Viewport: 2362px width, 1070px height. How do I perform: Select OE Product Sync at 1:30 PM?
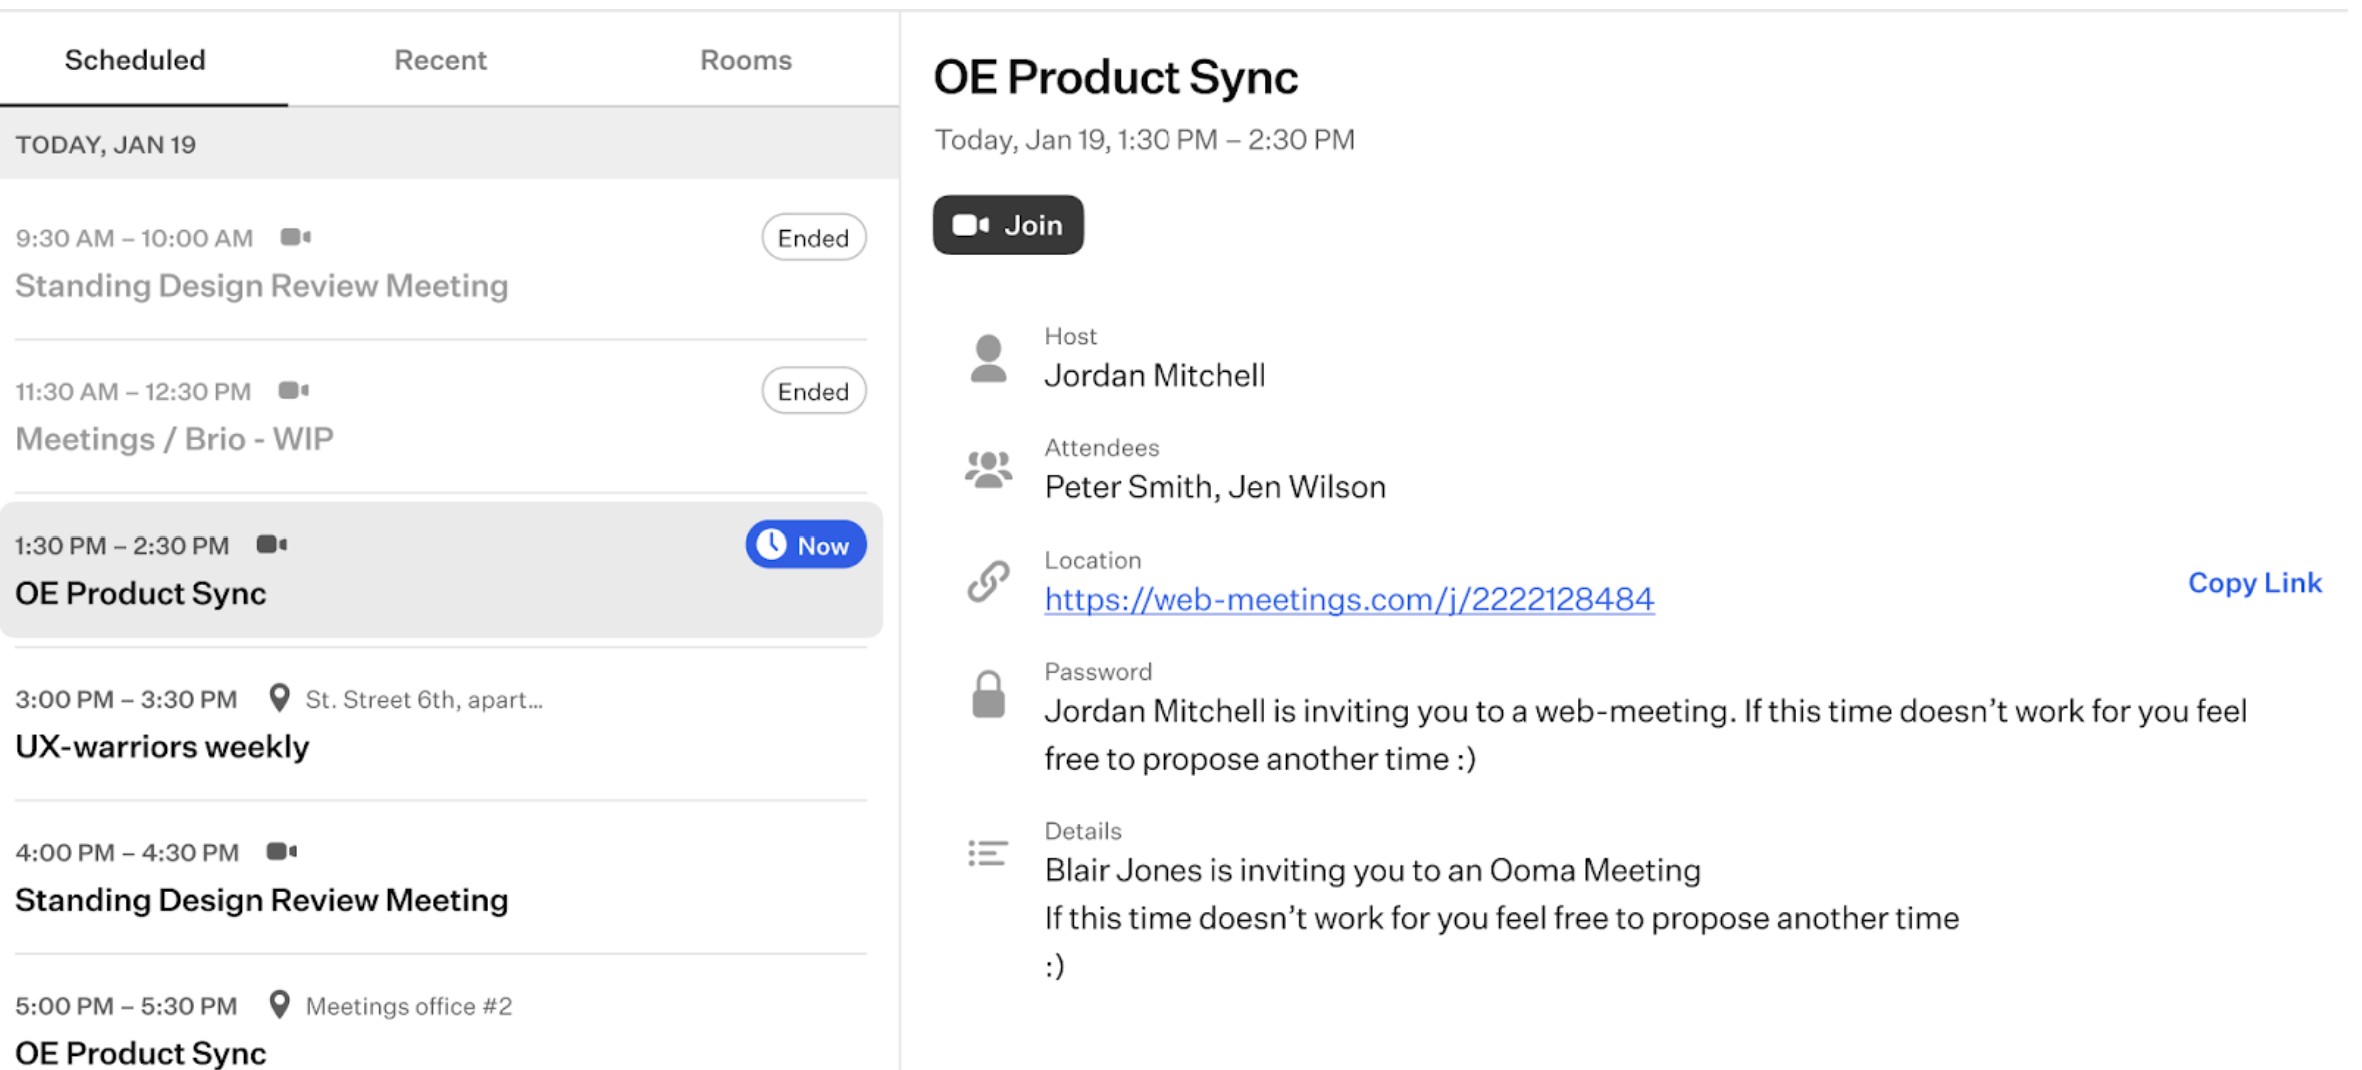pyautogui.click(x=441, y=569)
